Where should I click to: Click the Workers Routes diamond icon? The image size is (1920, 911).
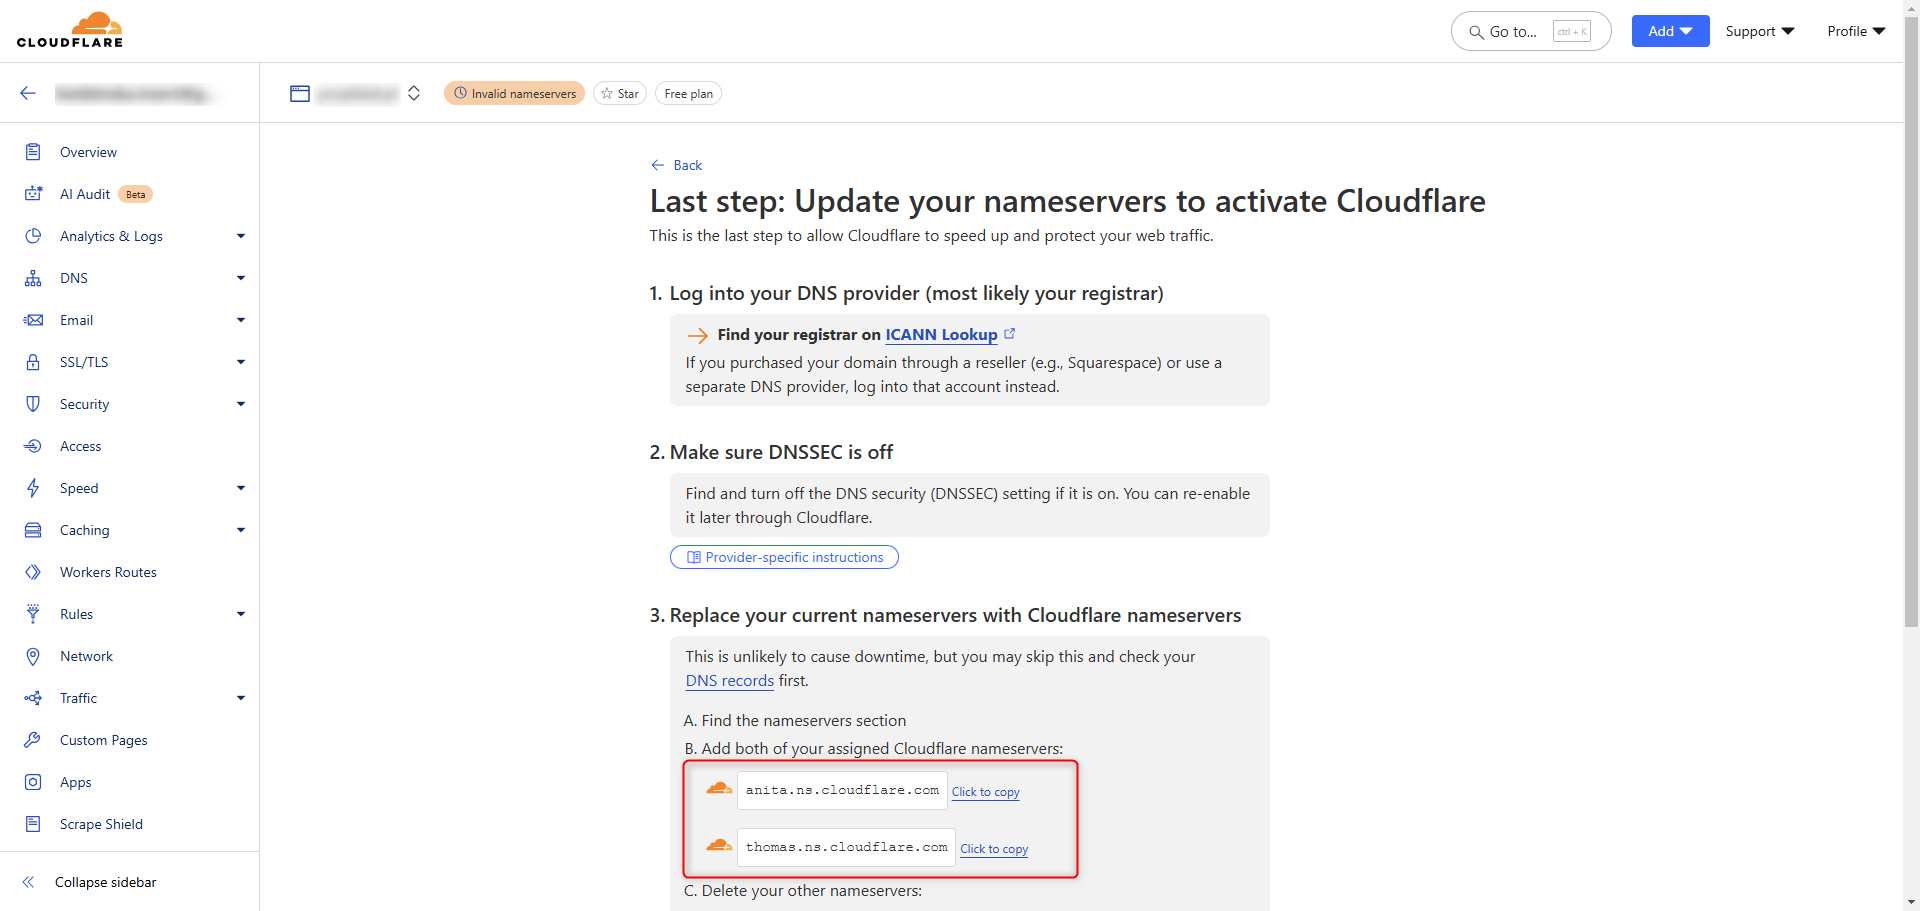click(33, 572)
